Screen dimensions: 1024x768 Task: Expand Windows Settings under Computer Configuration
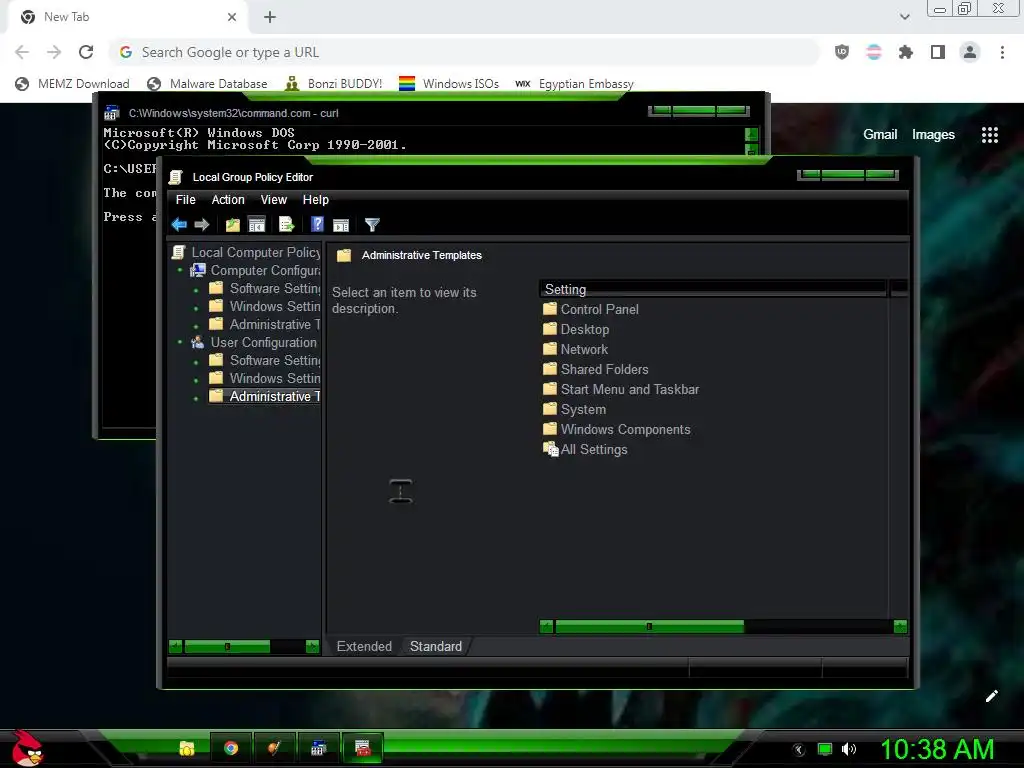(196, 308)
